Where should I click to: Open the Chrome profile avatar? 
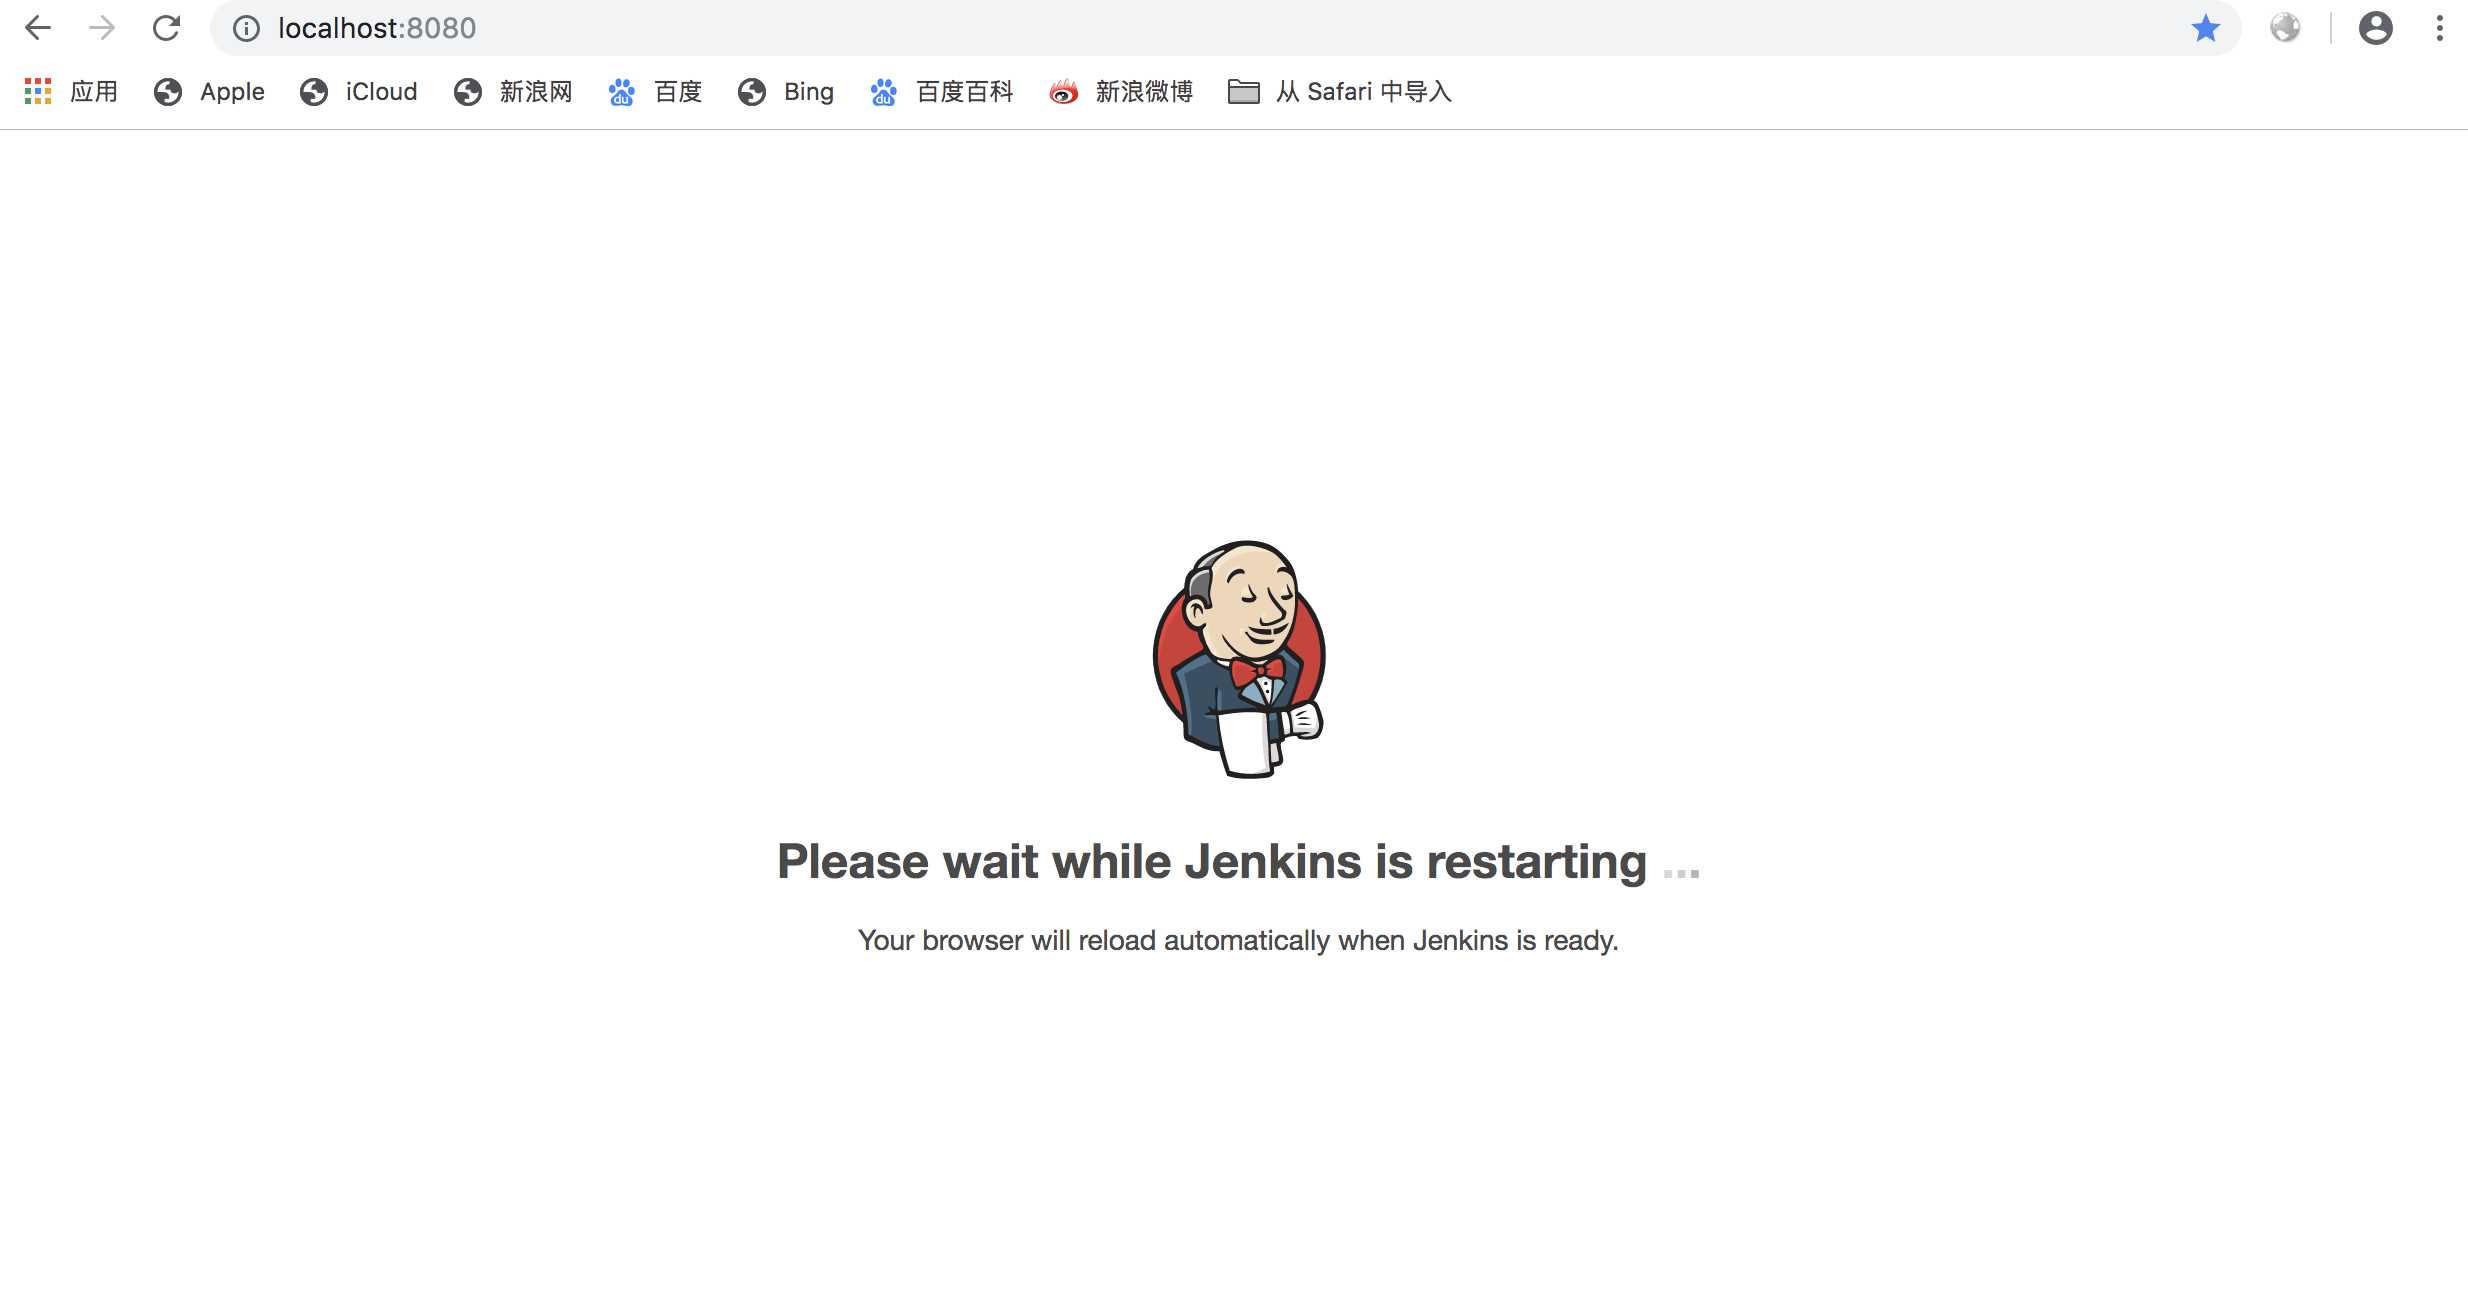[x=2376, y=28]
